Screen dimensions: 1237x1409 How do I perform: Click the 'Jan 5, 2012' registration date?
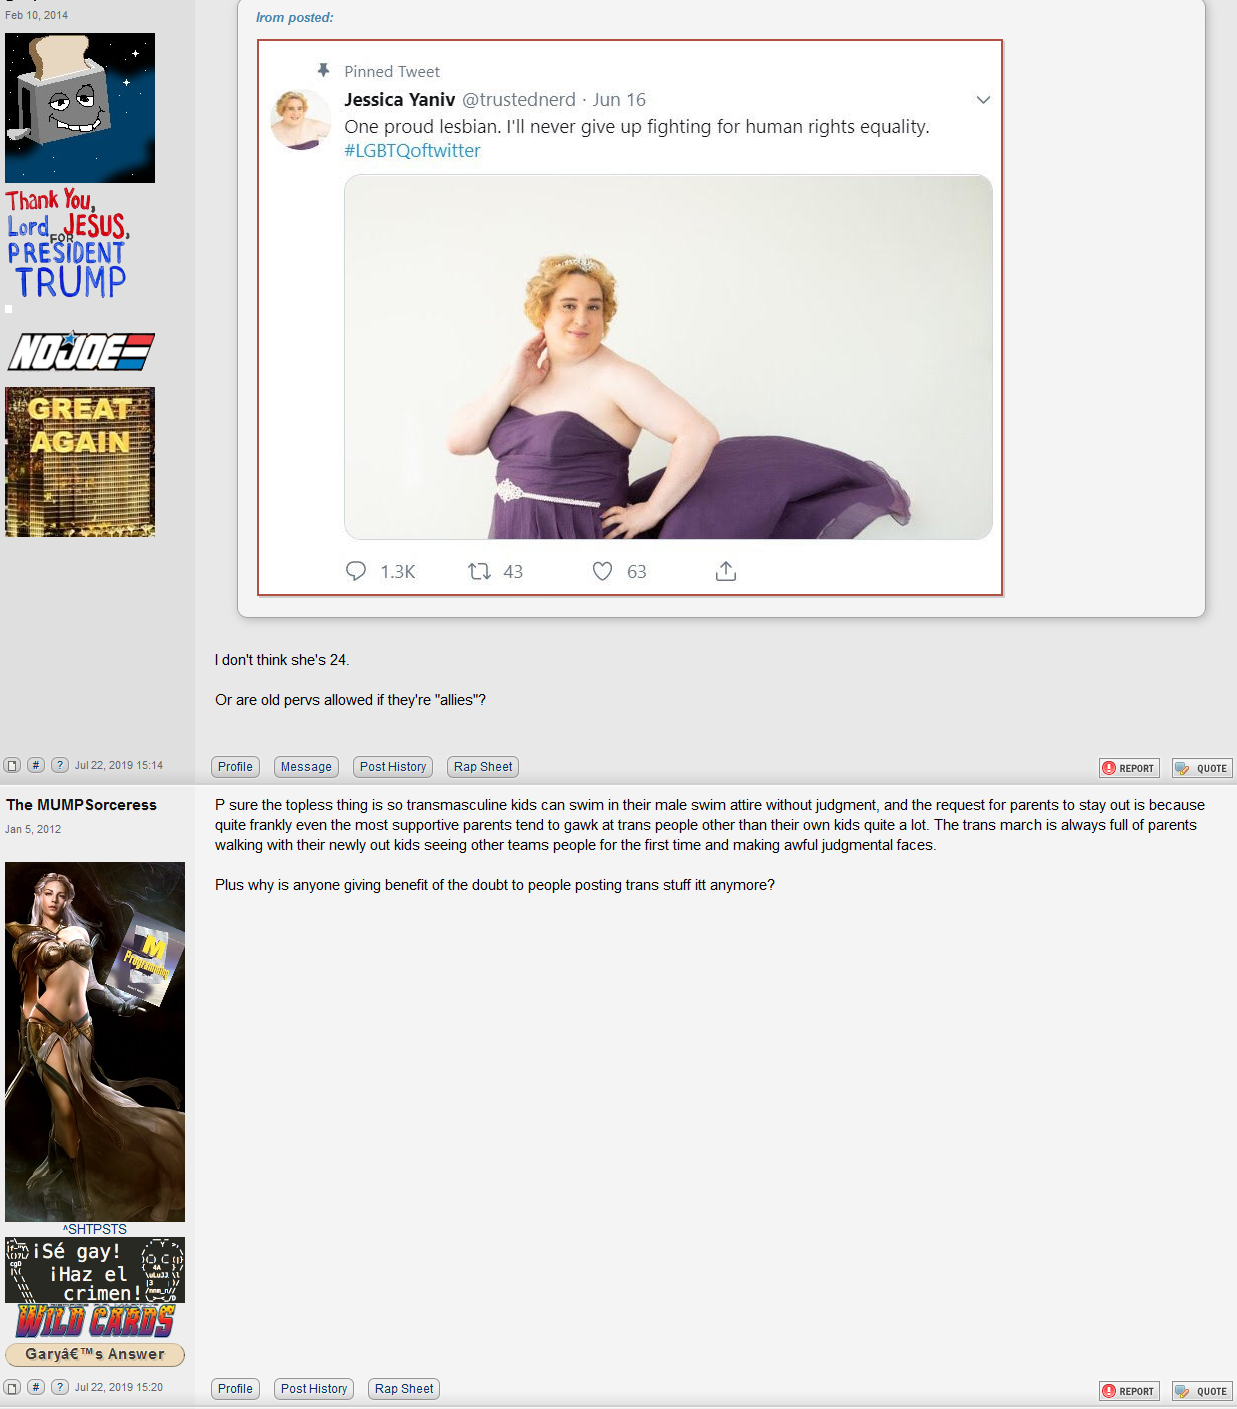[x=33, y=829]
